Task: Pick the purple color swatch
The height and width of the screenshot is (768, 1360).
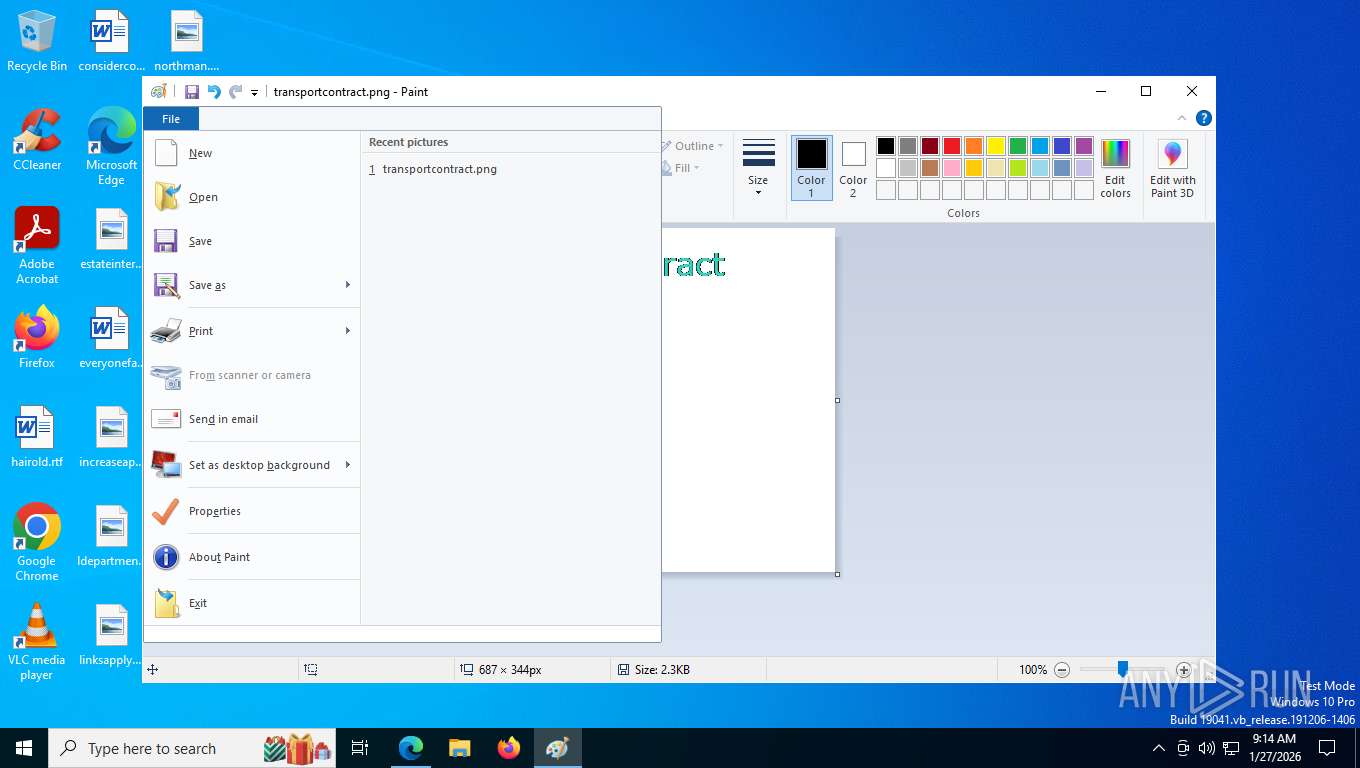Action: pos(1084,146)
